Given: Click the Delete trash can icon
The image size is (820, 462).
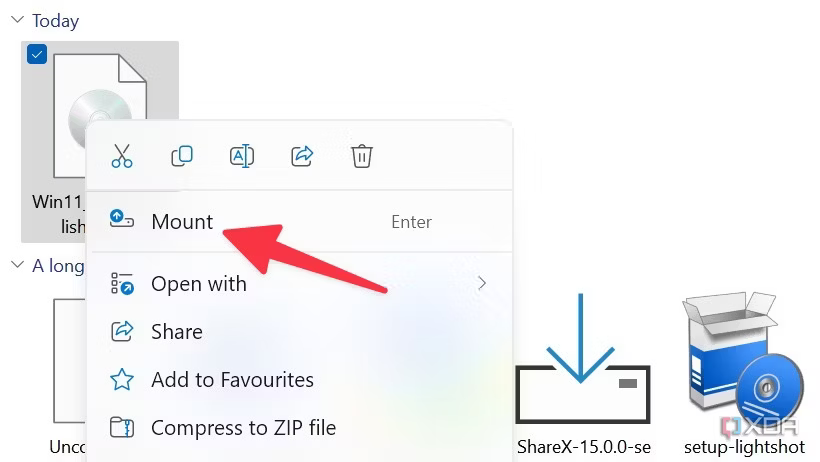Looking at the screenshot, I should [361, 156].
